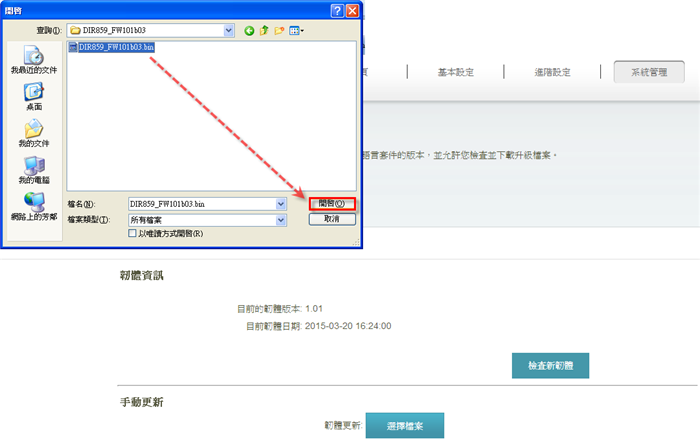Click the dialog Help question mark button
The image size is (700, 444).
click(335, 10)
